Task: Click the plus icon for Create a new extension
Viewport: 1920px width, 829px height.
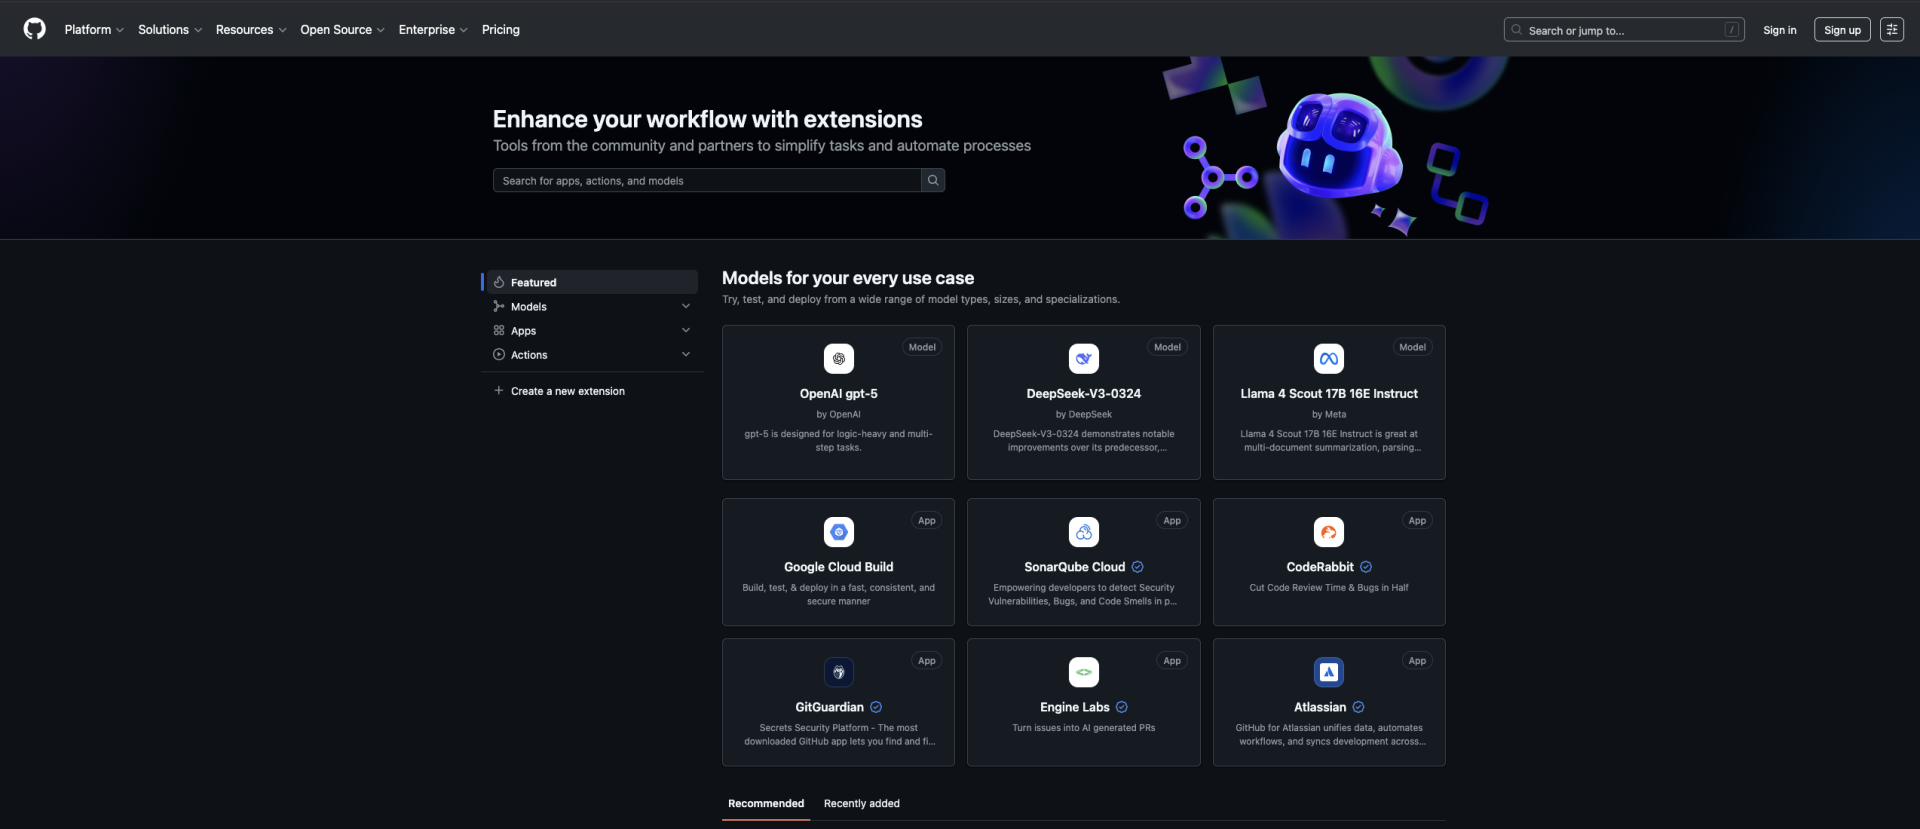Action: 499,391
